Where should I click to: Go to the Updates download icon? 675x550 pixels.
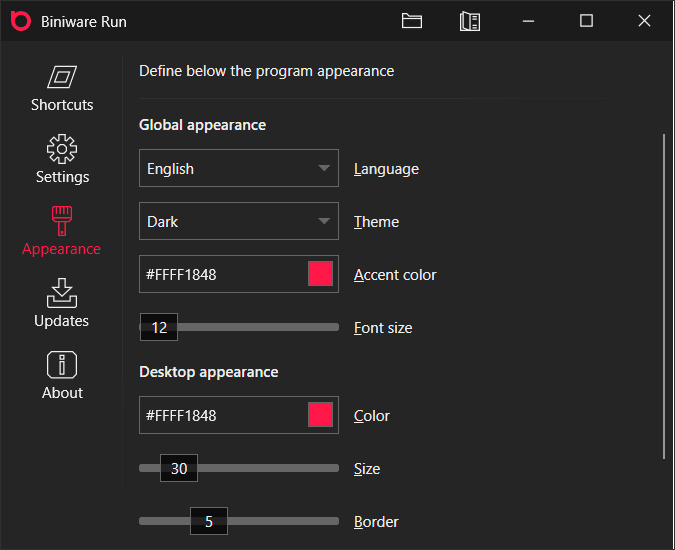coord(62,294)
